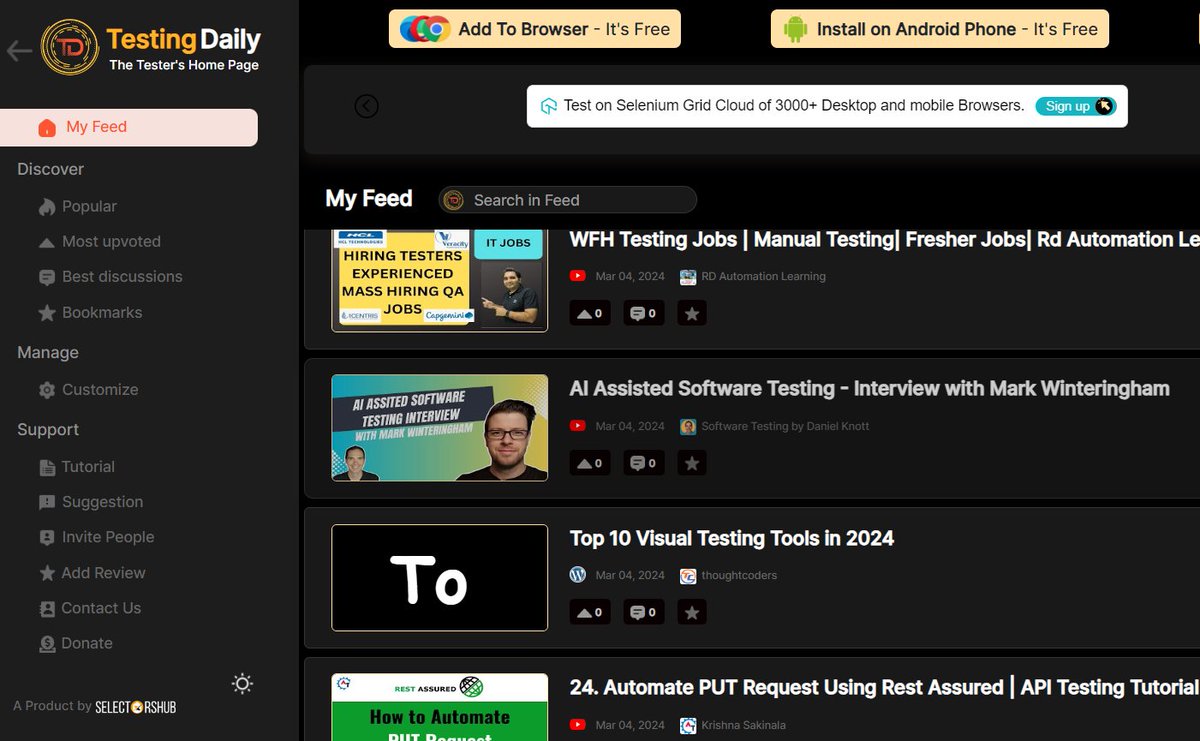The height and width of the screenshot is (741, 1200).
Task: Star the Rest Assured API Testing tutorial
Action: click(691, 738)
